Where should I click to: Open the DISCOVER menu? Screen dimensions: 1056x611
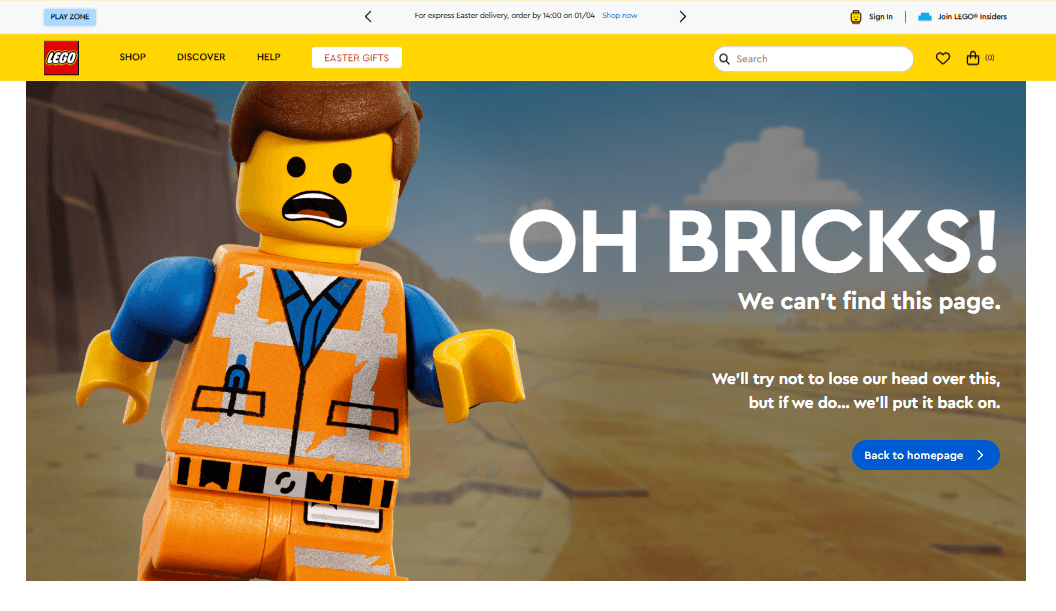click(201, 57)
